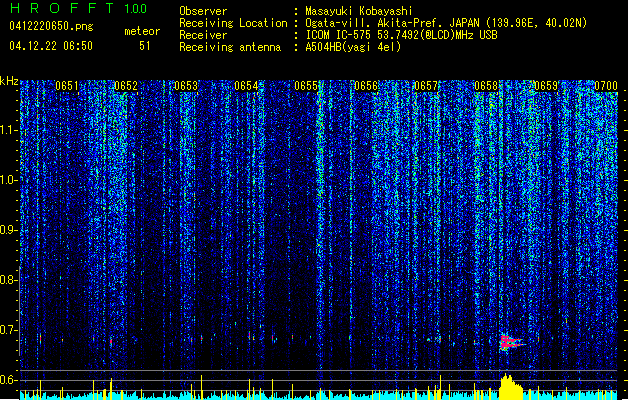
Task: Click the HROFFT 1.0.0 title text
Action: [x=79, y=8]
